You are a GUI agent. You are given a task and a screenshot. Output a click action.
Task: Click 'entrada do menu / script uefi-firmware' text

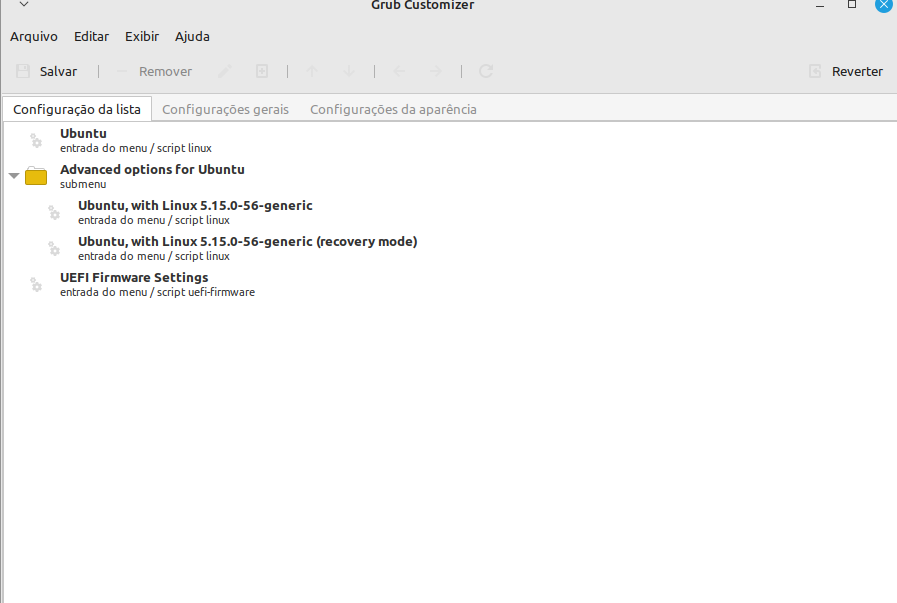click(x=157, y=292)
